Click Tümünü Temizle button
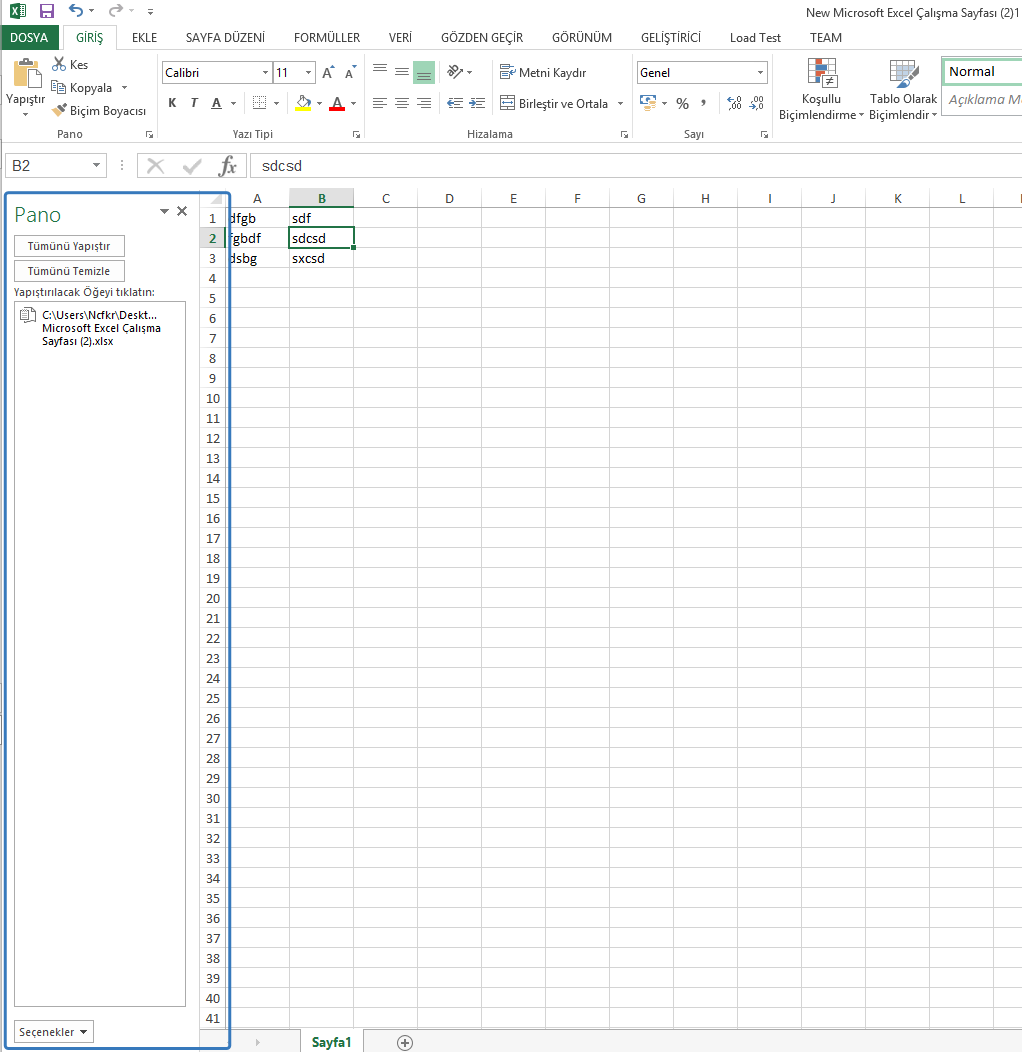Viewport: 1022px width, 1052px height. coord(69,271)
